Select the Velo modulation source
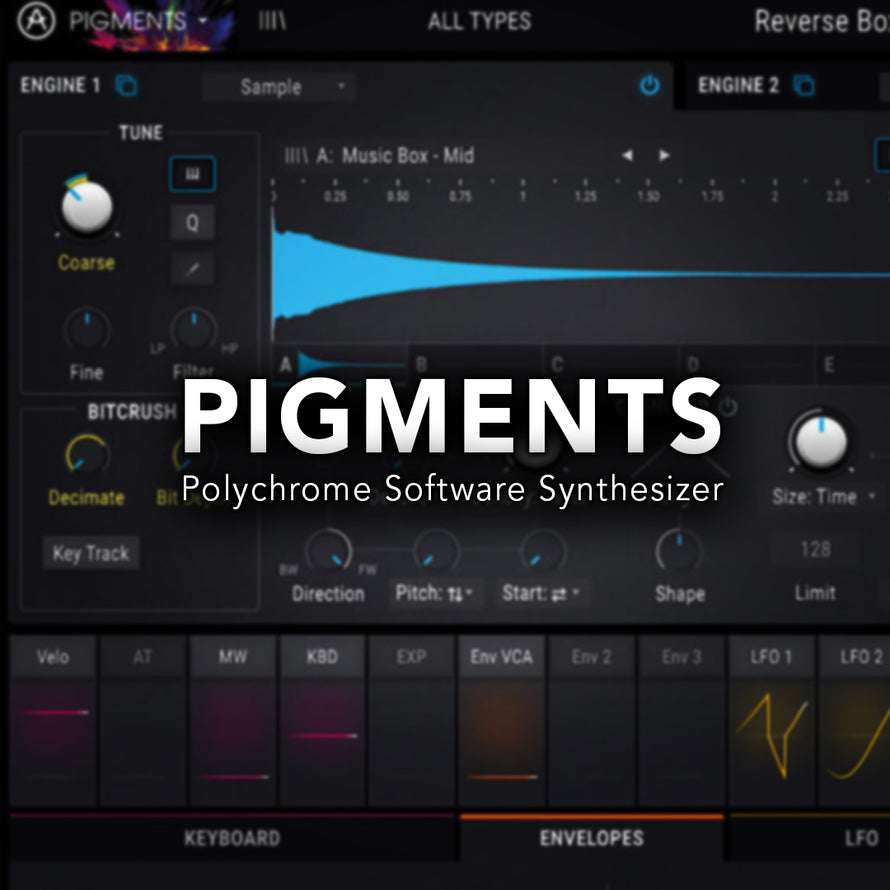This screenshot has height=890, width=890. (53, 657)
